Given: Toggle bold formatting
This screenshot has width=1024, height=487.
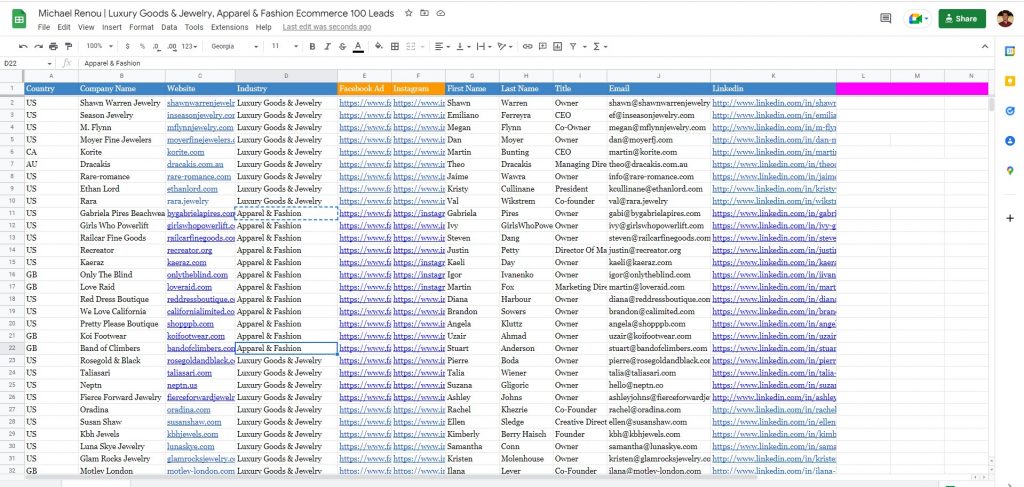Looking at the screenshot, I should coord(312,46).
